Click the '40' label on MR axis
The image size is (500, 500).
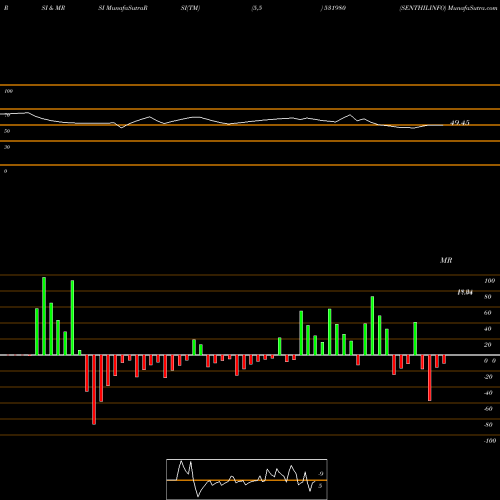click(488, 329)
